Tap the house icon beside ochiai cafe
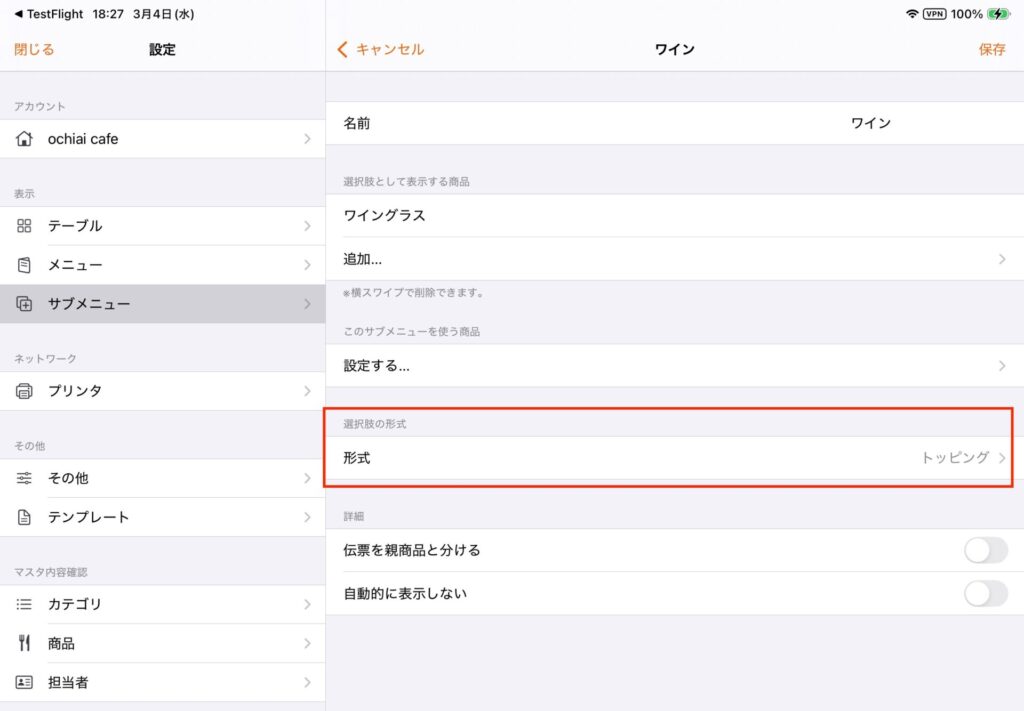This screenshot has height=711, width=1024. 25,139
